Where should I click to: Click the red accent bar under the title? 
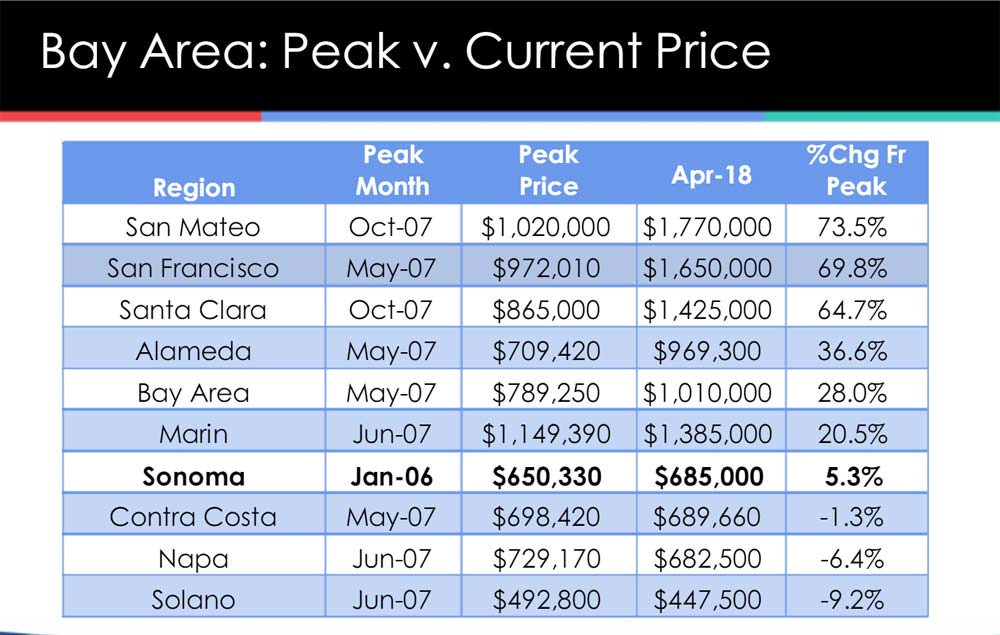[131, 117]
